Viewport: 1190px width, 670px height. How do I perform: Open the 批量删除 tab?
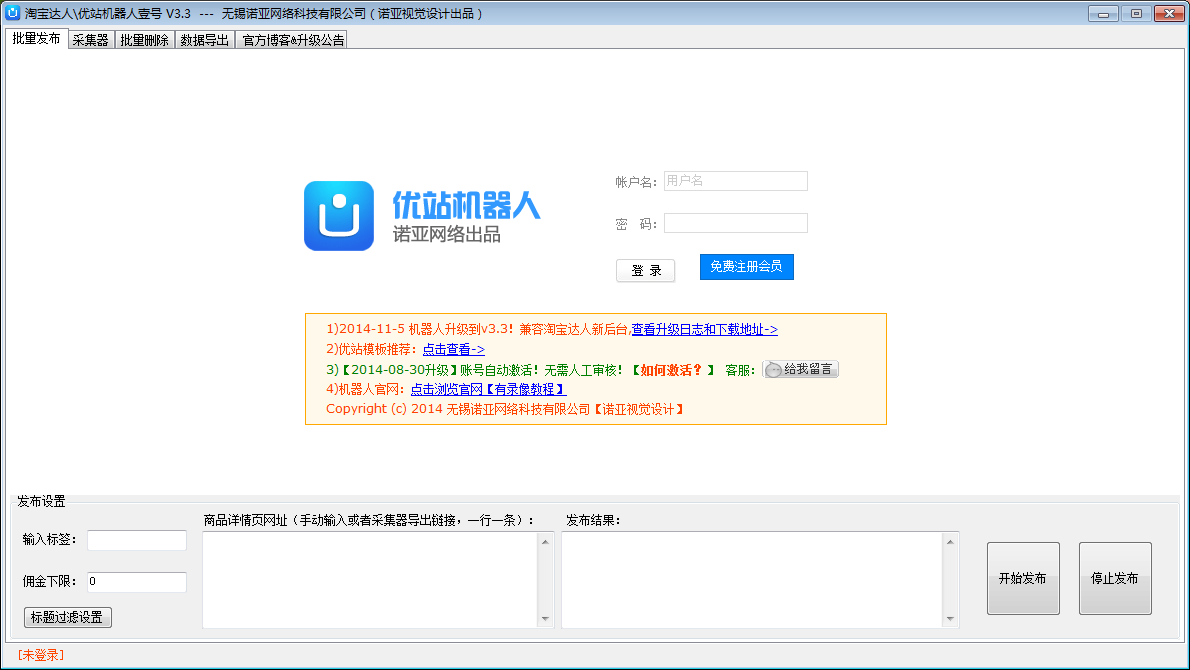point(144,40)
